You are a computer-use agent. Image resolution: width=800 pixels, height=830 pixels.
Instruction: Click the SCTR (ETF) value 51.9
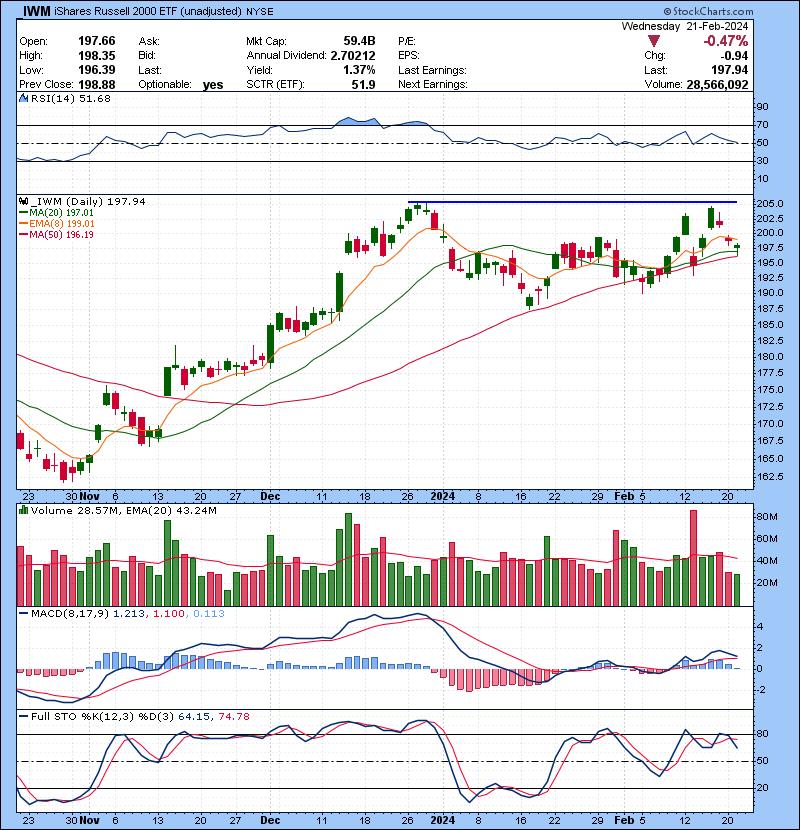(x=363, y=84)
